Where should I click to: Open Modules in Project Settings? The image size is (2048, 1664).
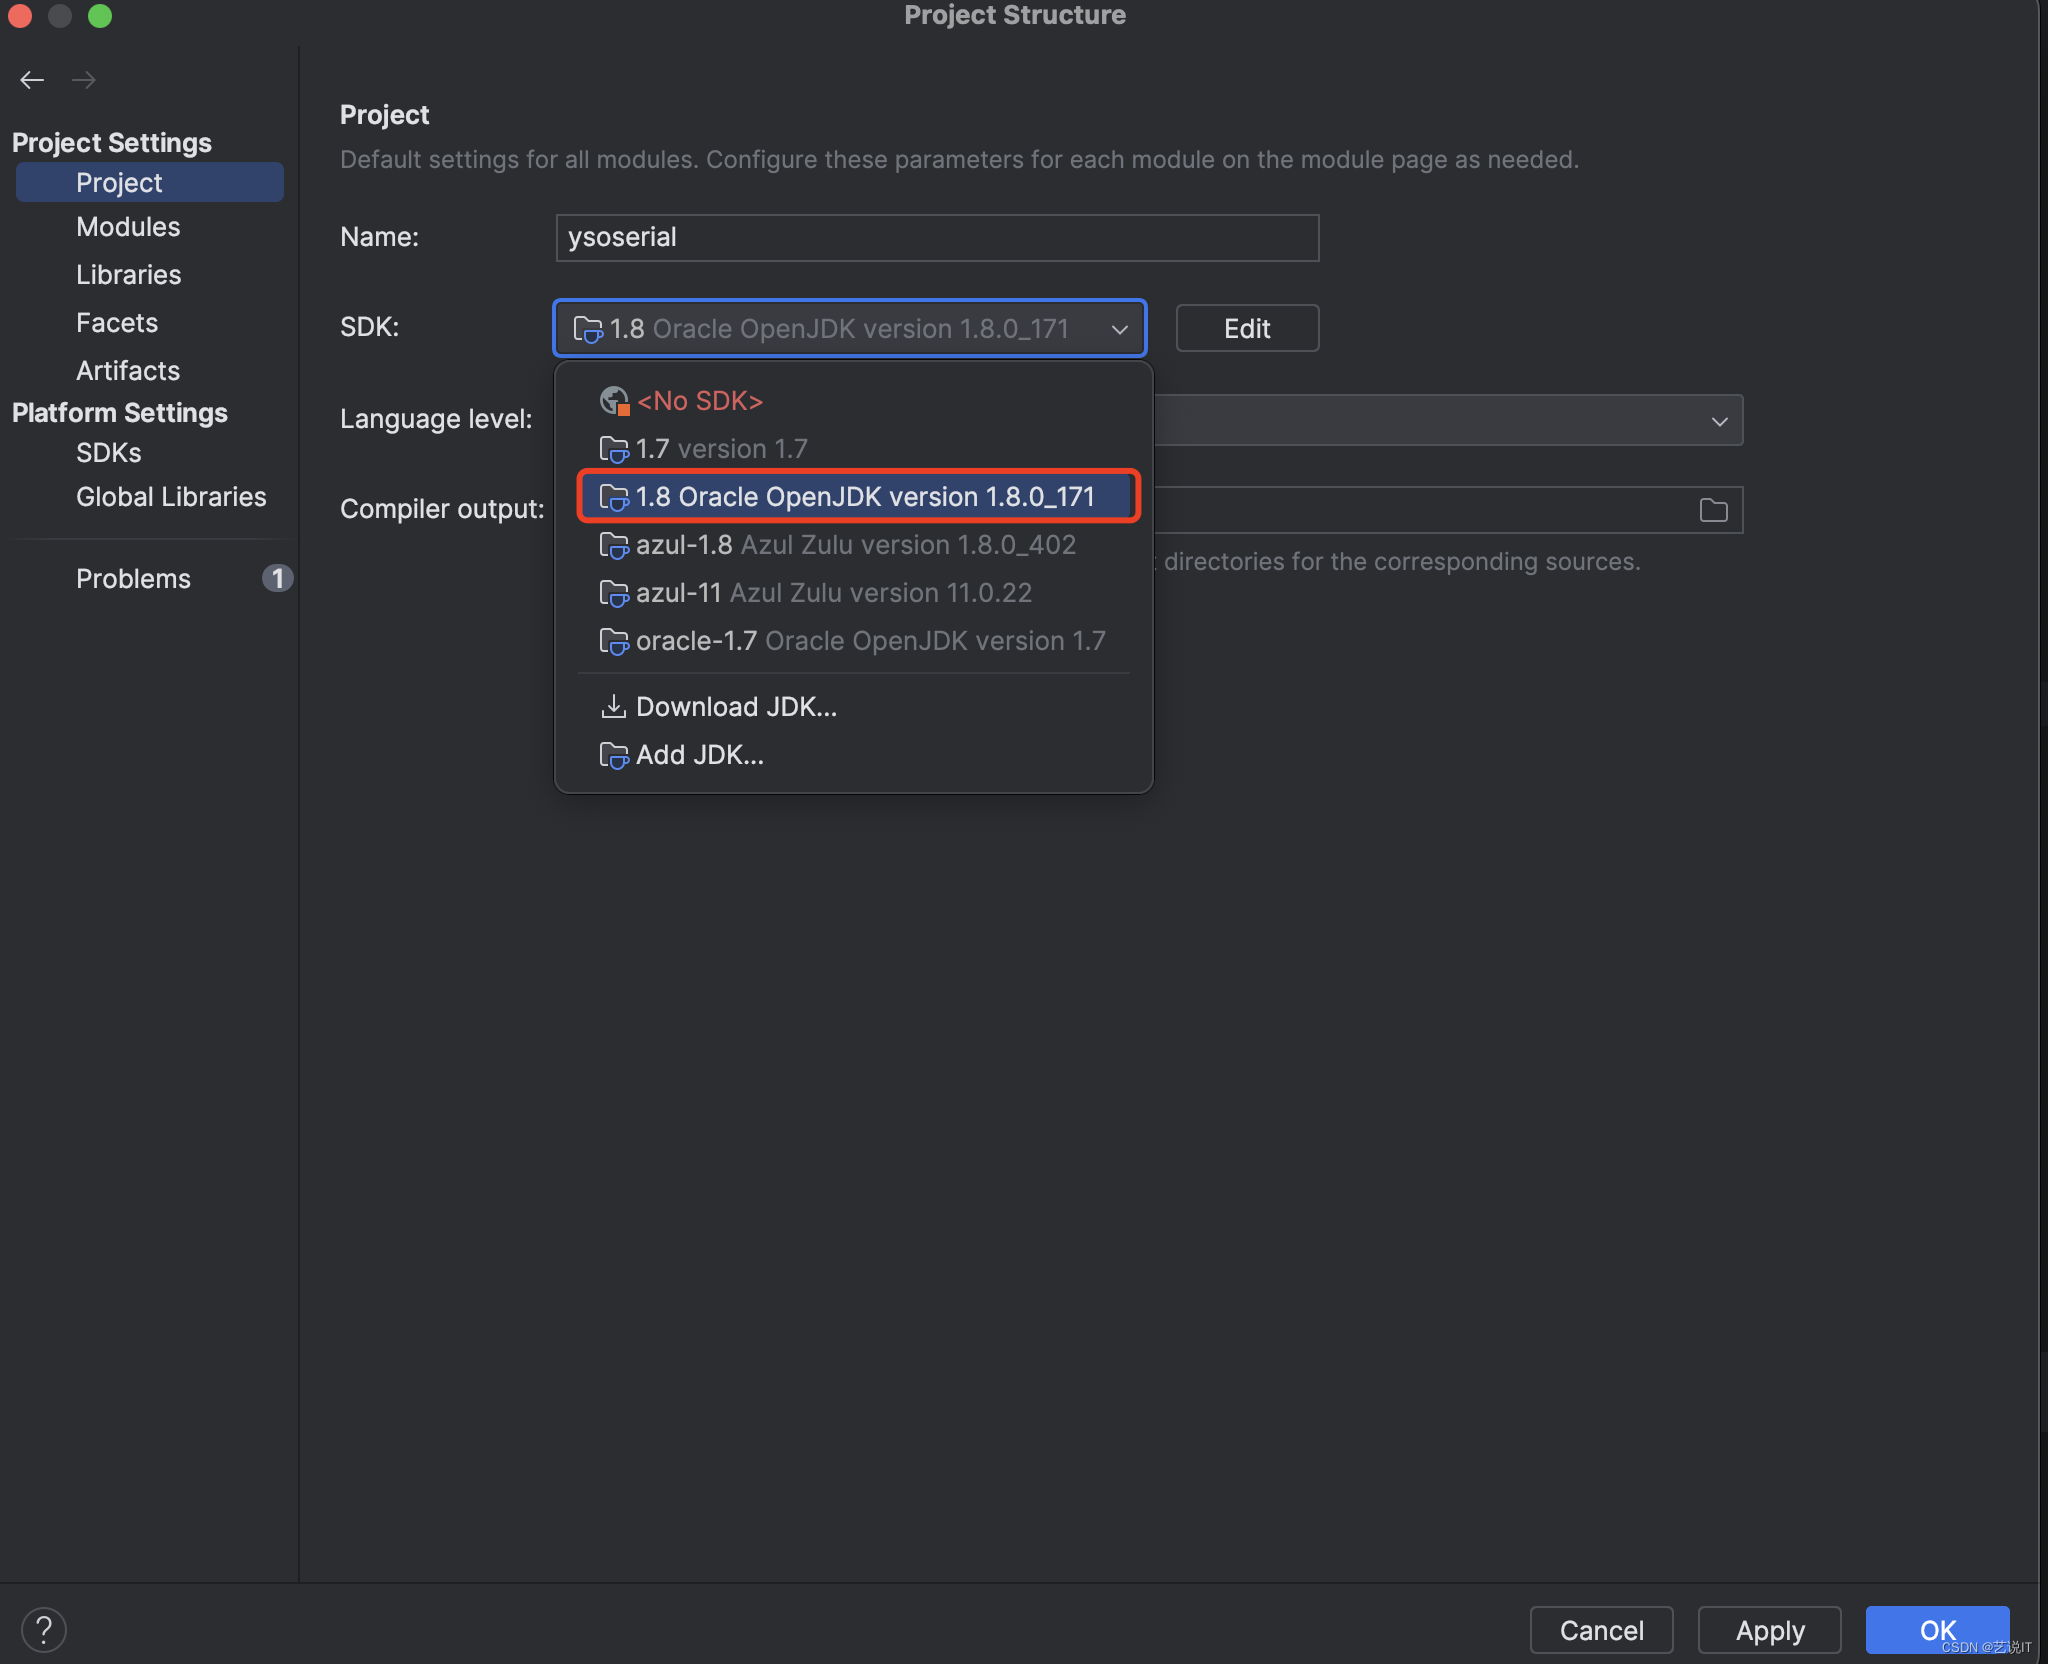click(128, 227)
